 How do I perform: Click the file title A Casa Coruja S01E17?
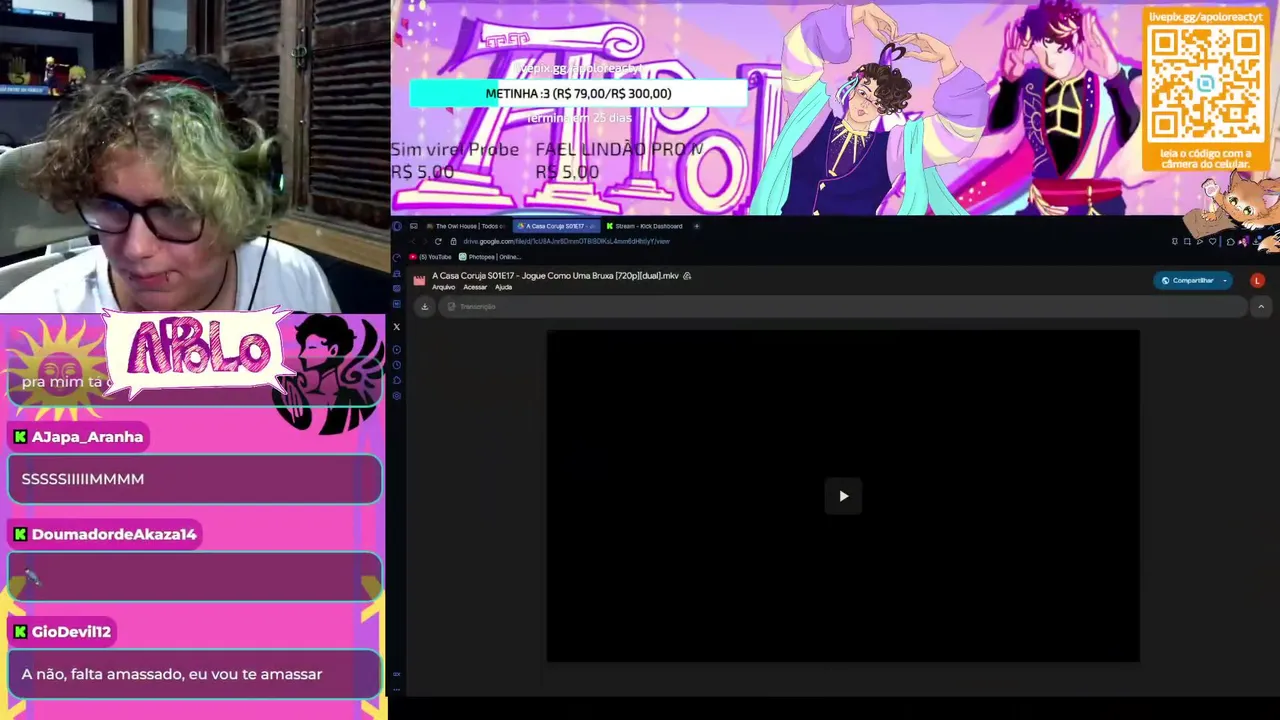(x=555, y=275)
